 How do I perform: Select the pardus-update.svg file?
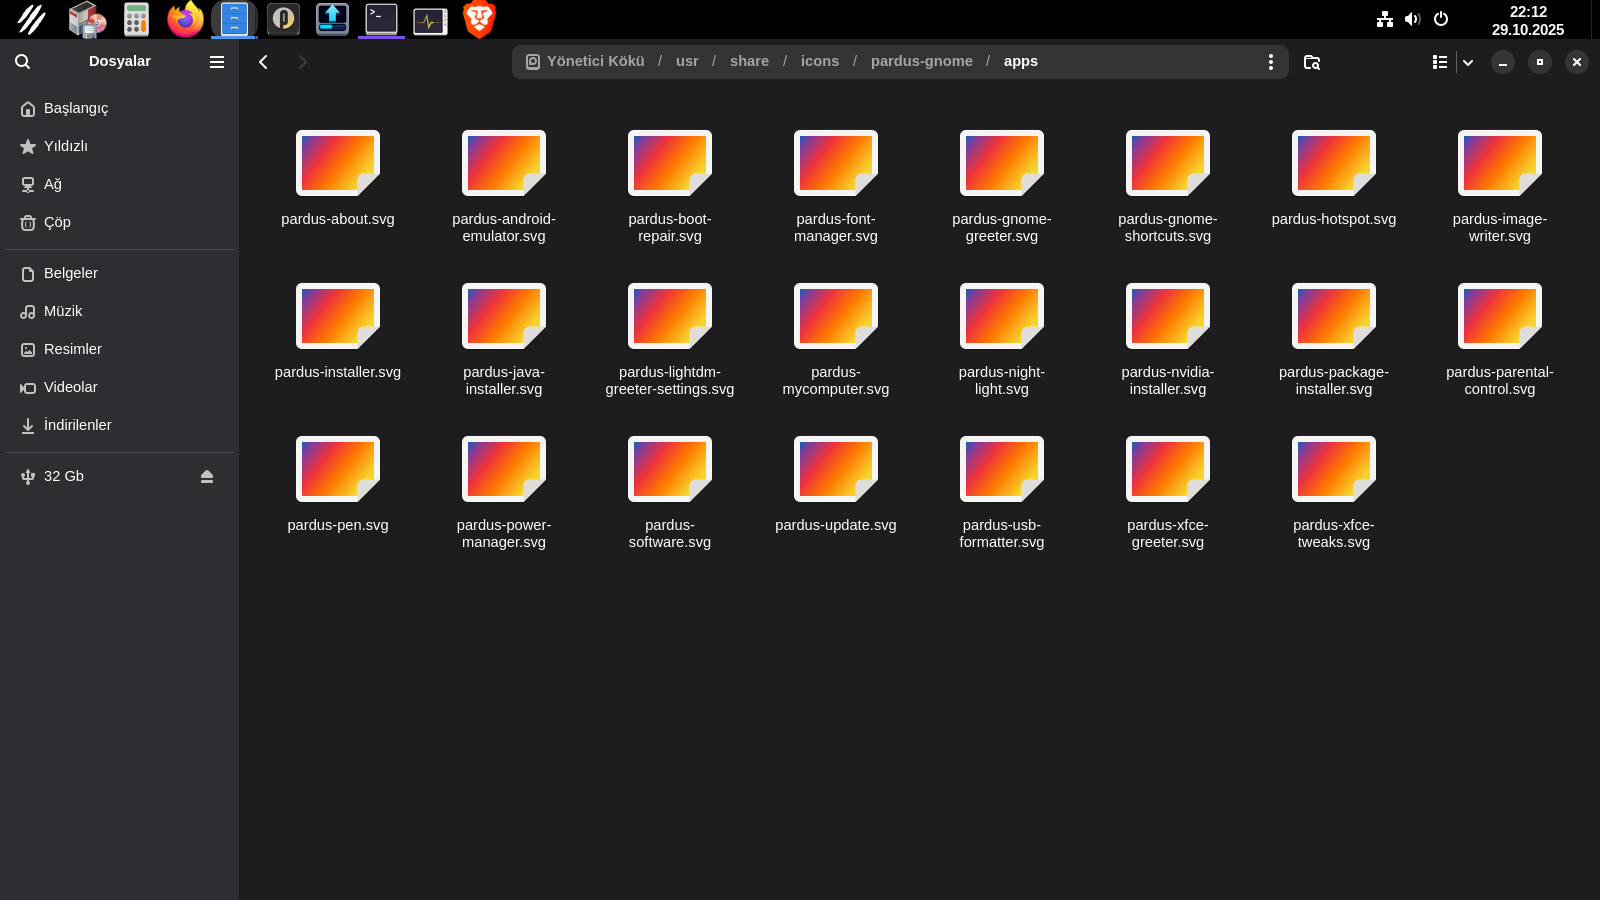click(x=836, y=470)
